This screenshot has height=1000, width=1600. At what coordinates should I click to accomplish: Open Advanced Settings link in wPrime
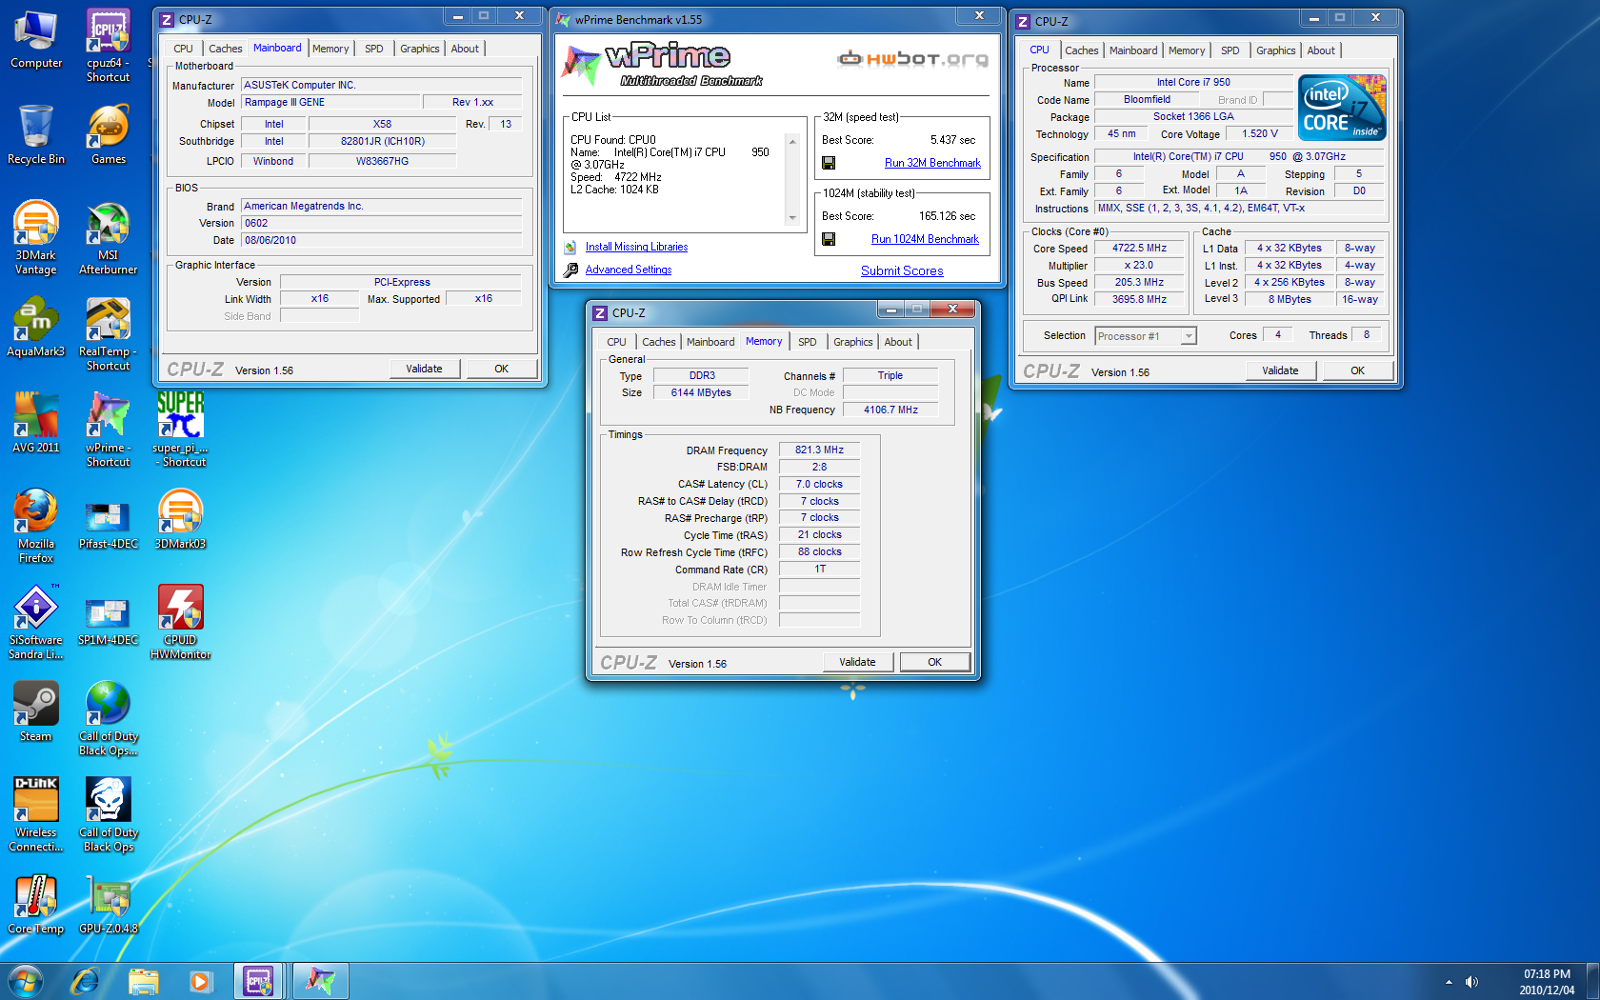628,270
